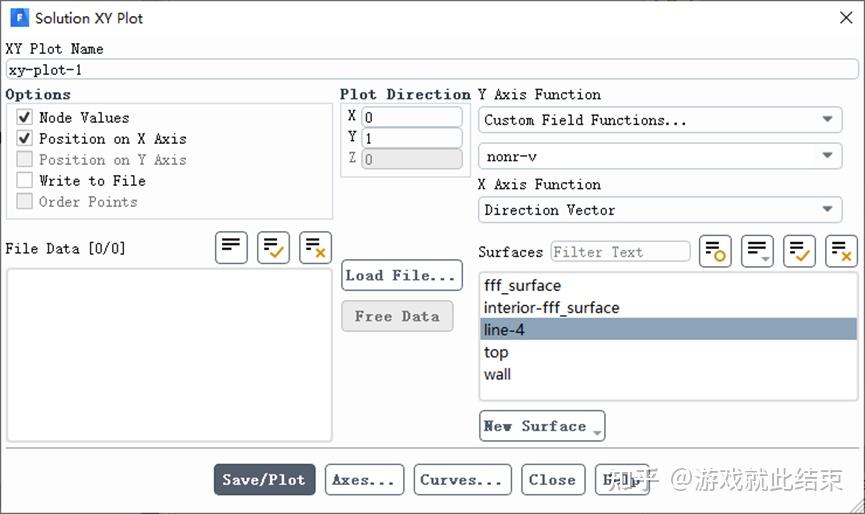This screenshot has width=865, height=514.
Task: Deselect all File Data entries icon
Action: [315, 247]
